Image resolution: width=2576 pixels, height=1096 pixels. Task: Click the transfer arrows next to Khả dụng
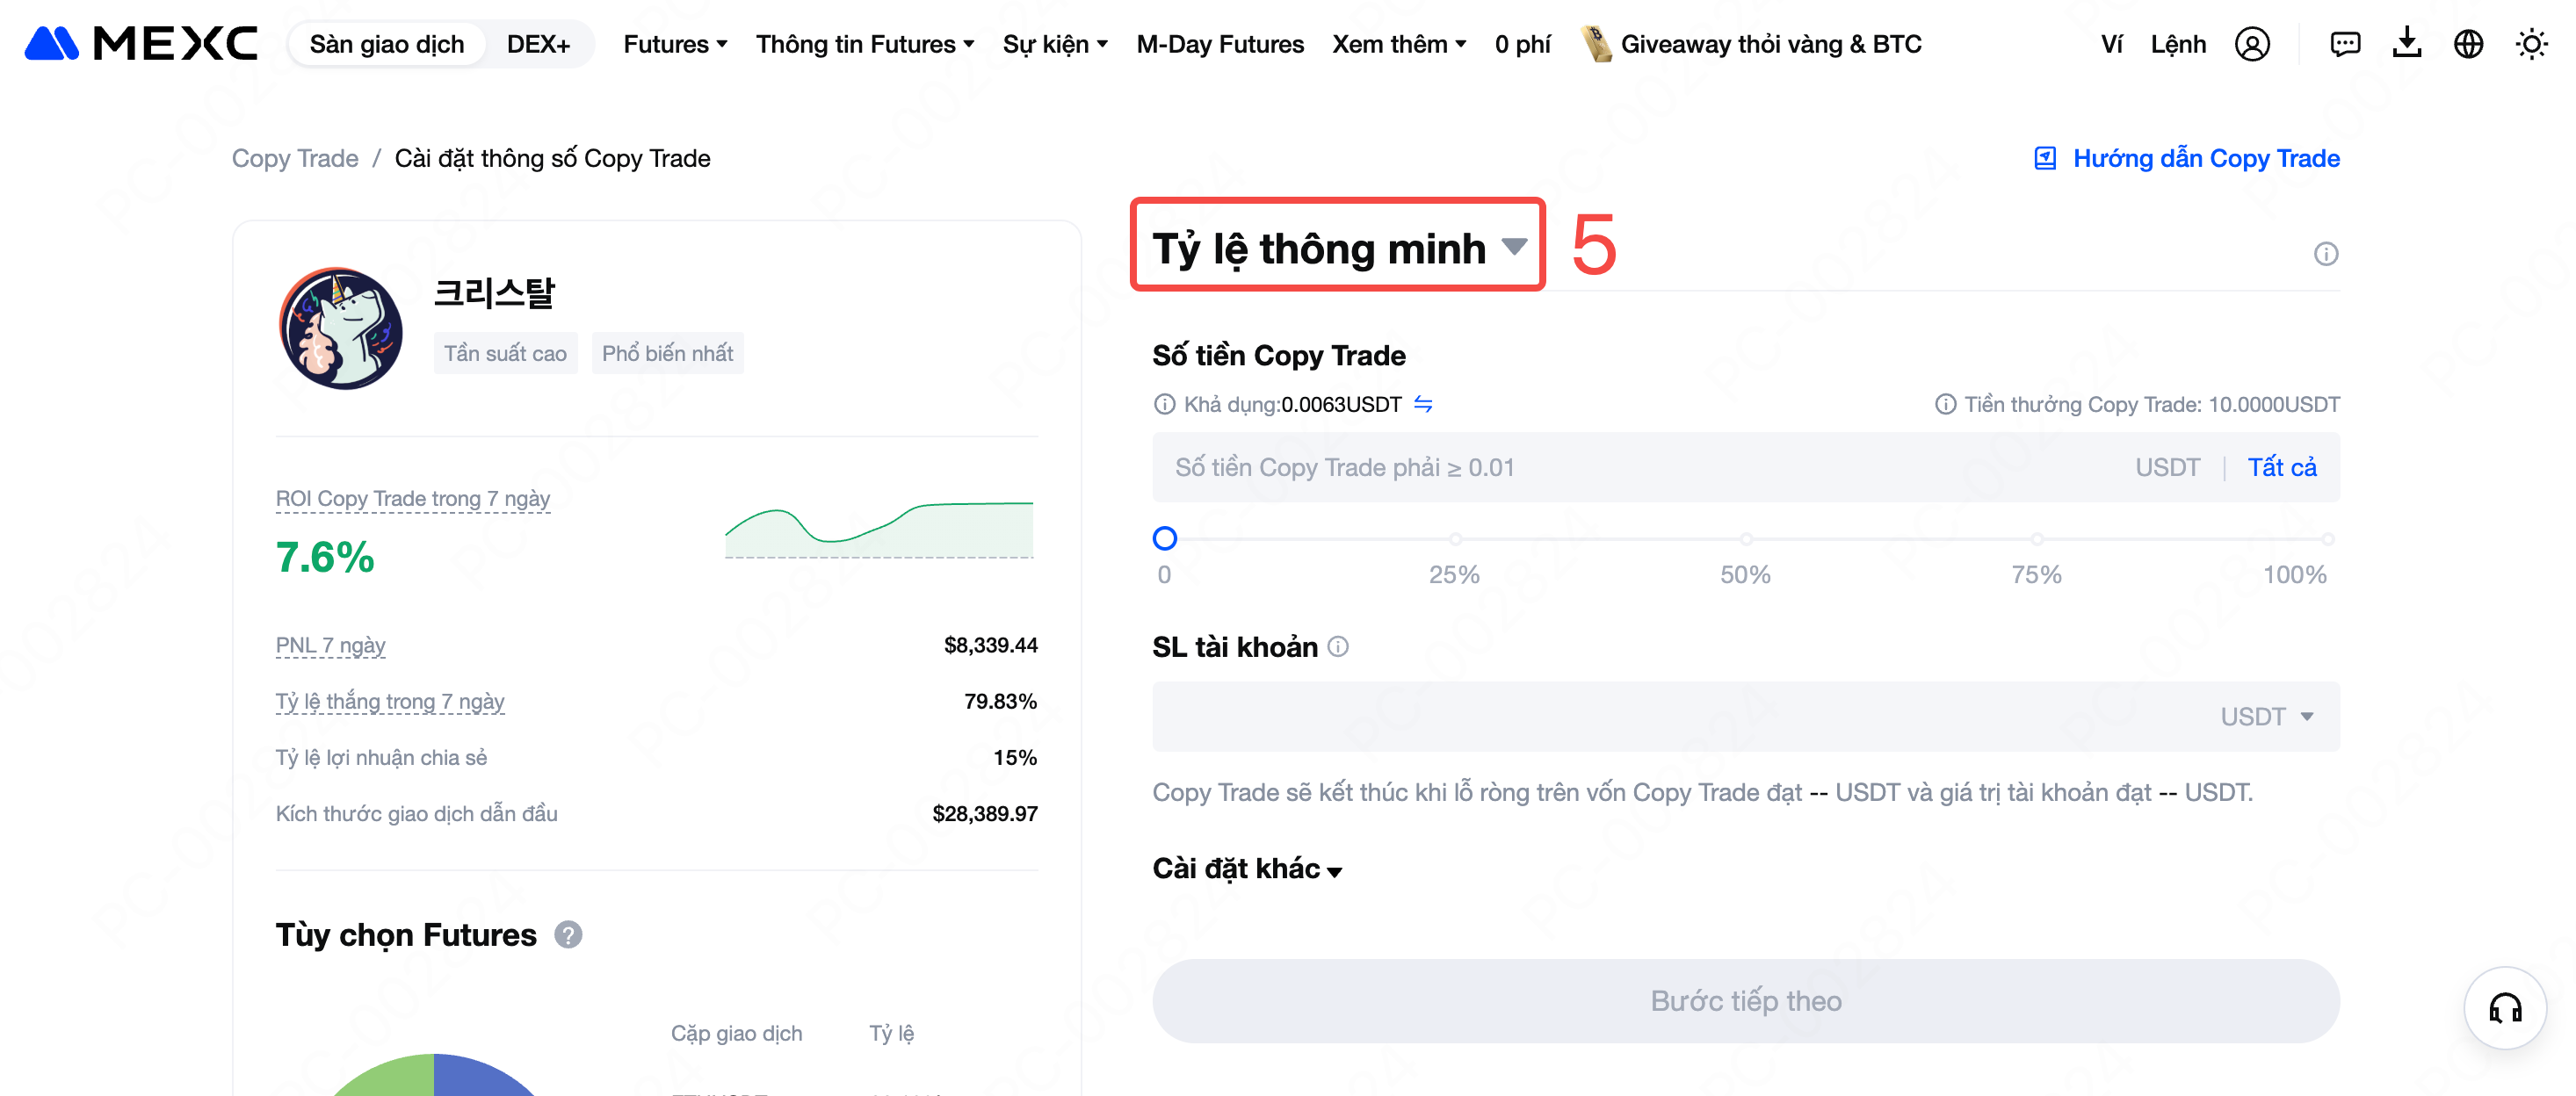pos(1423,404)
